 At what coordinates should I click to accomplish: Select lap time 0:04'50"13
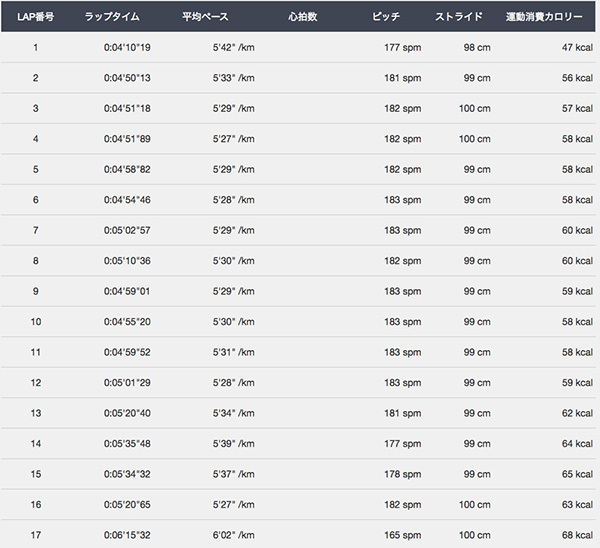tap(127, 78)
